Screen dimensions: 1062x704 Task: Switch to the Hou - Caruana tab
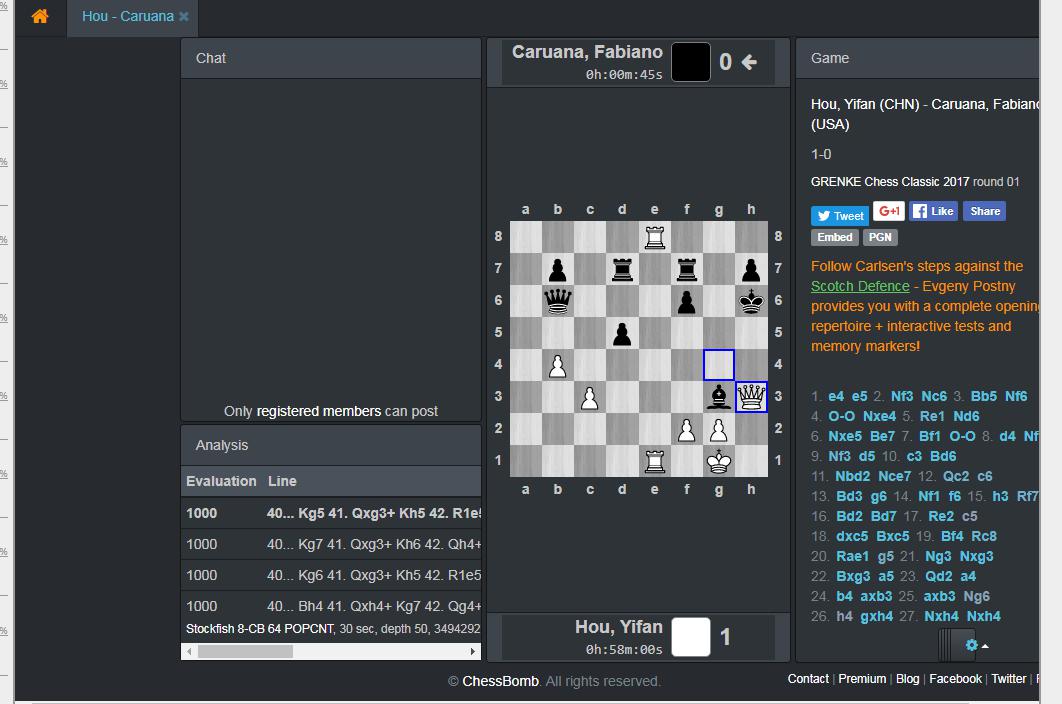[x=128, y=16]
